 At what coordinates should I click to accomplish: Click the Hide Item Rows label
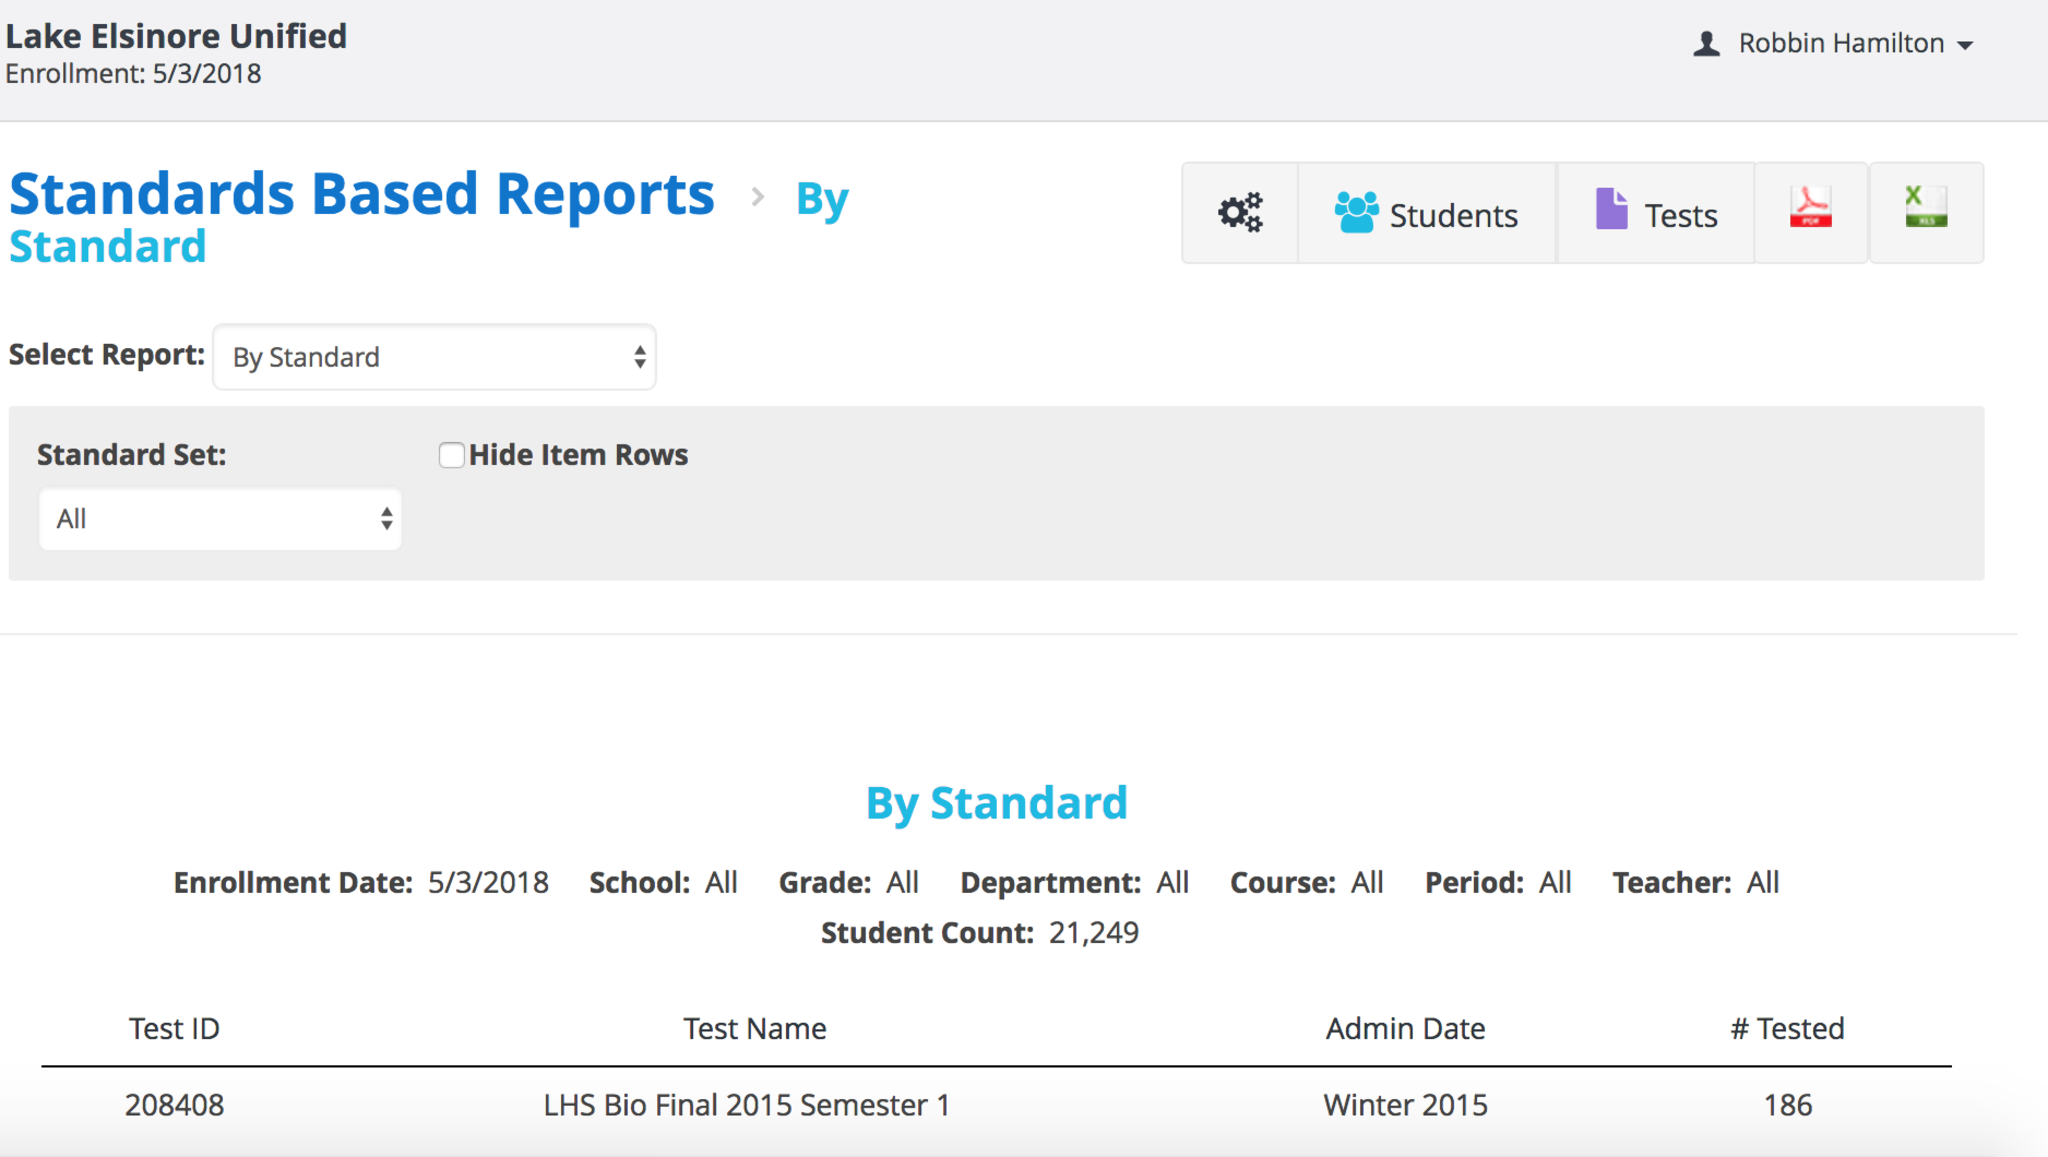tap(578, 455)
